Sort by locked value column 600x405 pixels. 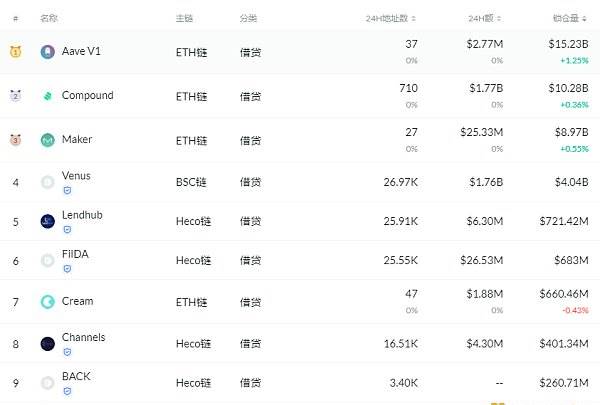point(569,18)
